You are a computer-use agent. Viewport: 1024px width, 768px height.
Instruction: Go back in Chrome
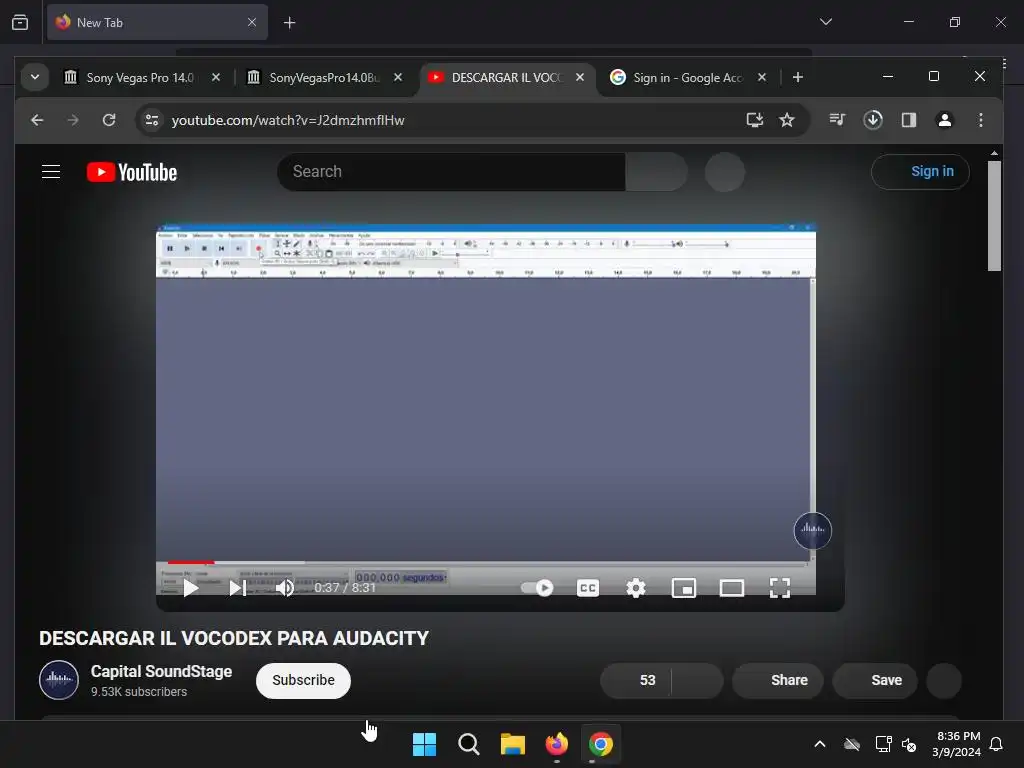coord(37,120)
